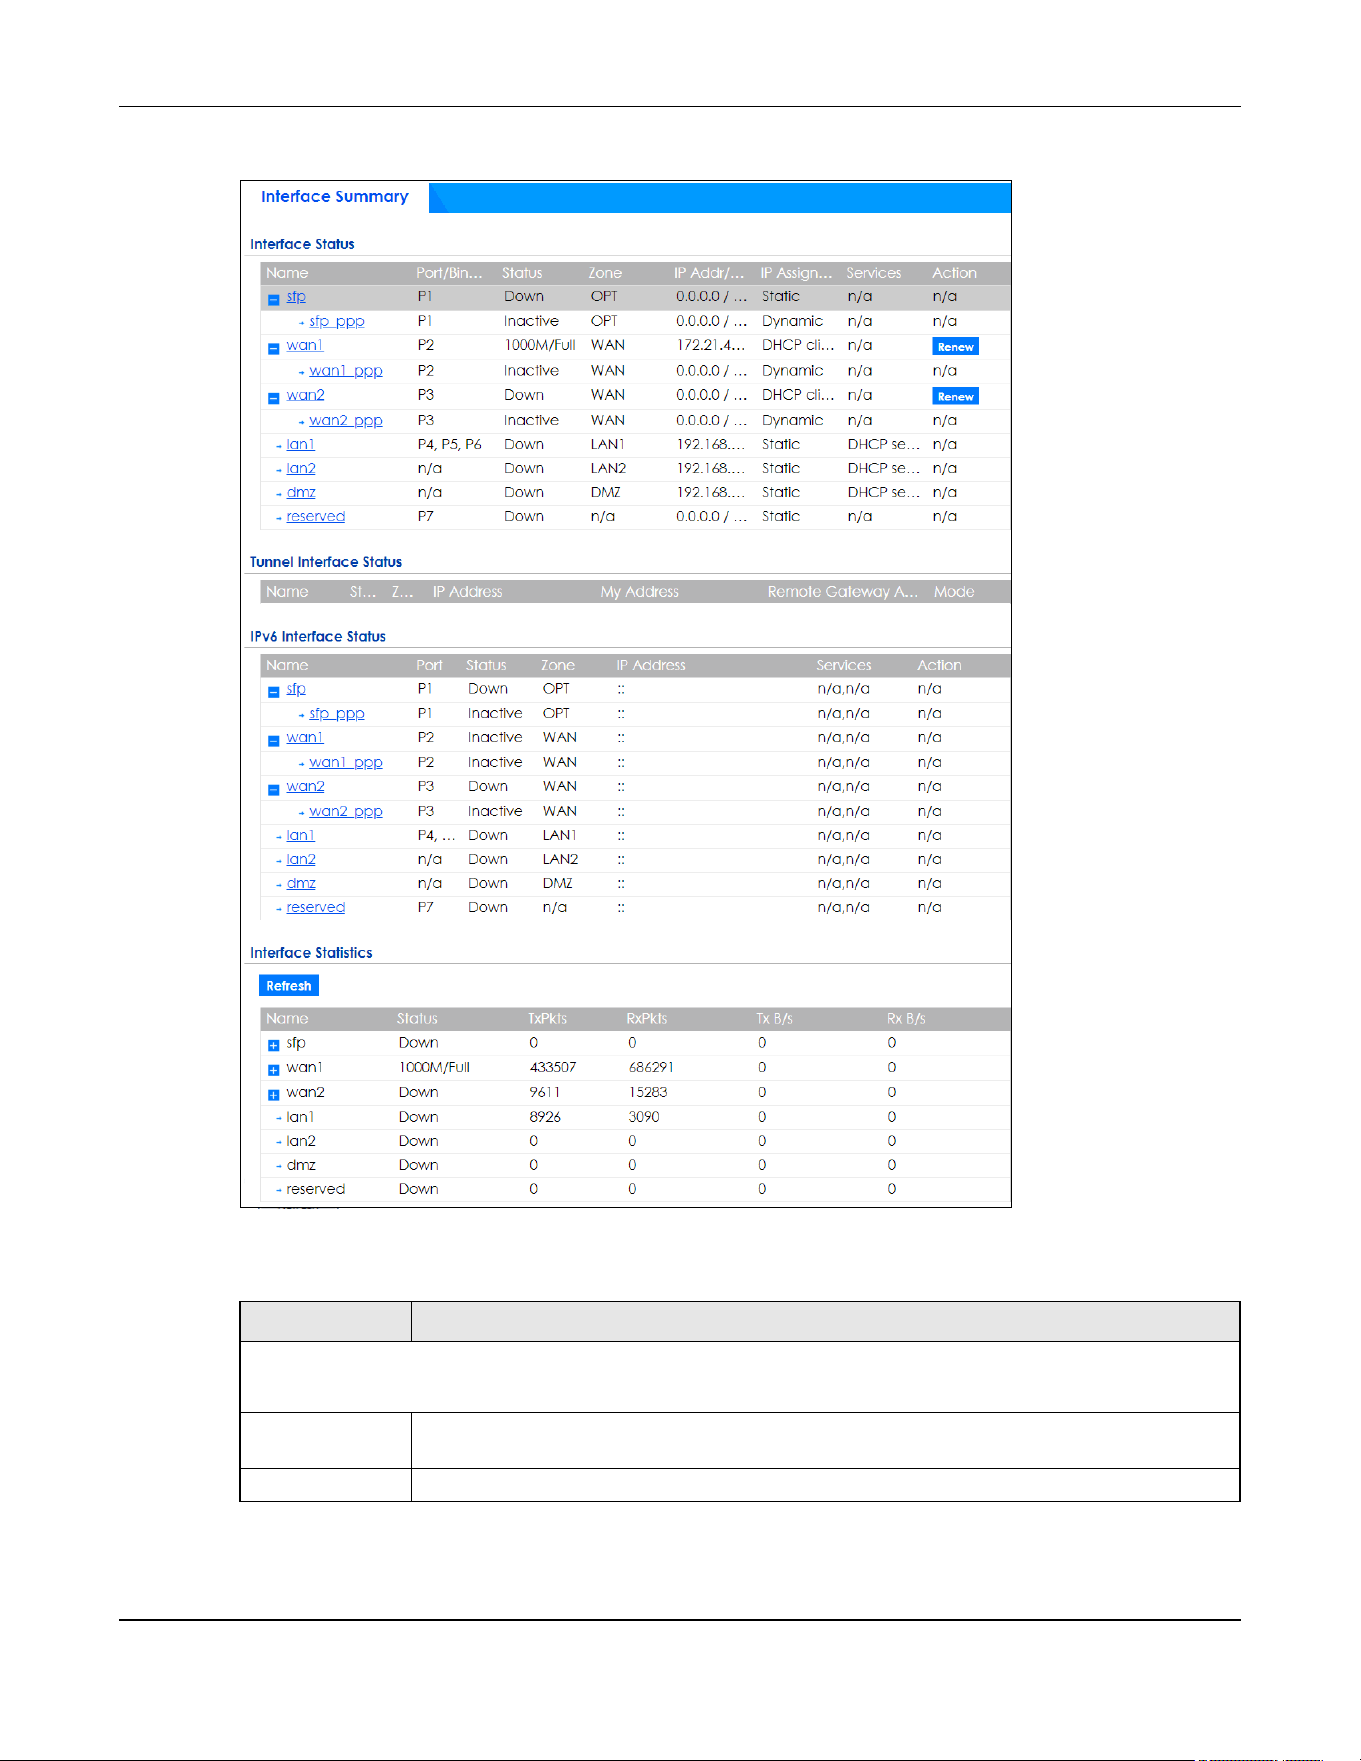Open the lan1 link in IPv6 Interface Status
Viewport: 1361px width, 1761px height.
[300, 835]
